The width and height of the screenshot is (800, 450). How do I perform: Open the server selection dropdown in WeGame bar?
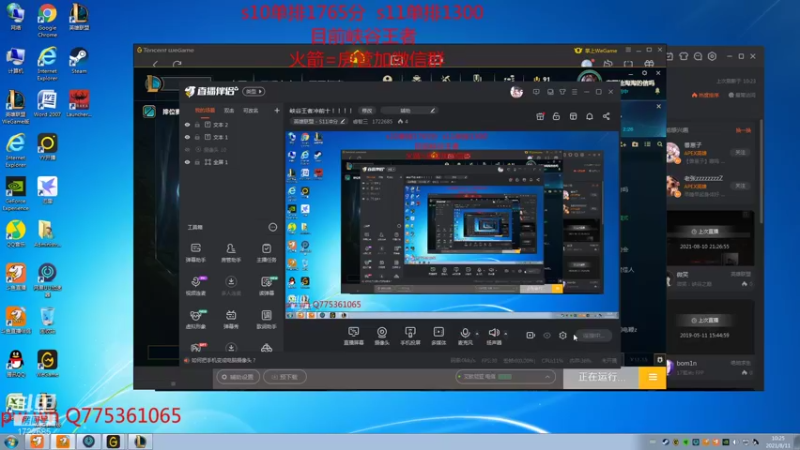click(x=505, y=377)
